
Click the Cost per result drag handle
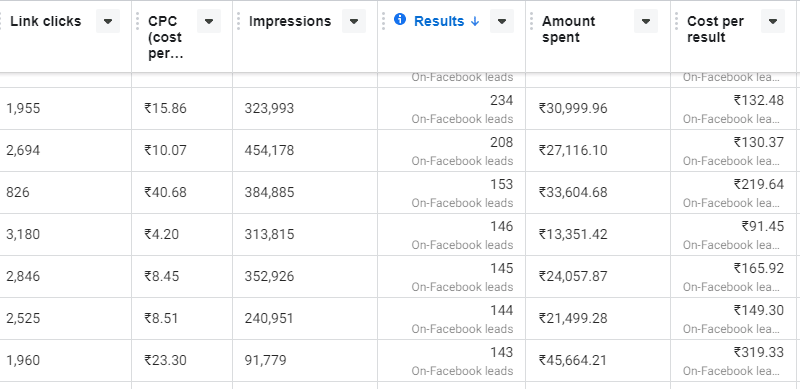[677, 21]
